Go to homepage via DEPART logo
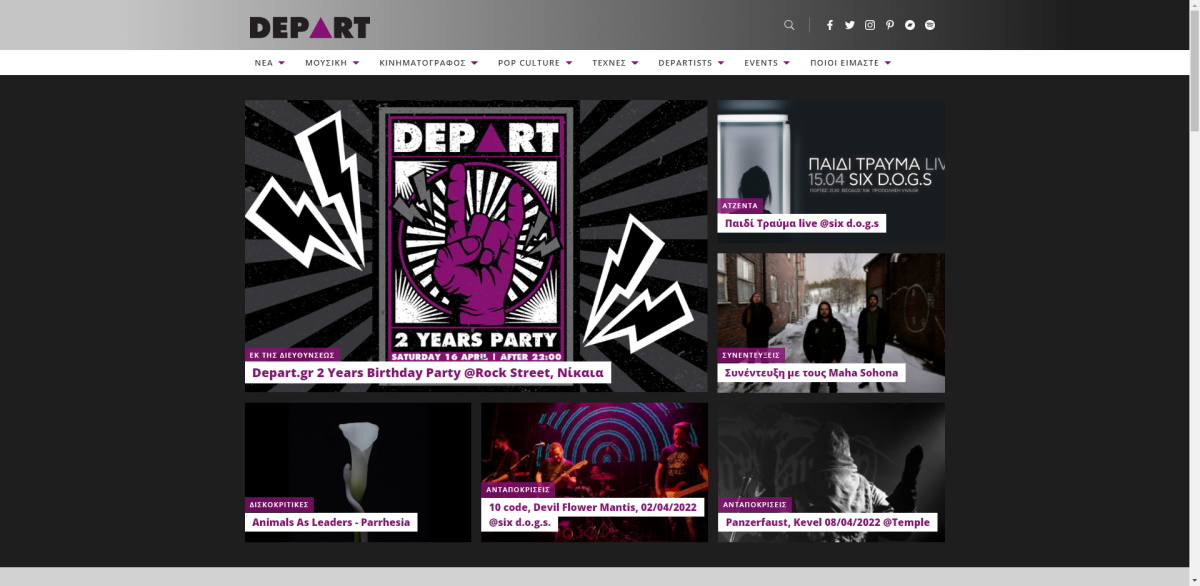Image resolution: width=1200 pixels, height=586 pixels. (309, 27)
